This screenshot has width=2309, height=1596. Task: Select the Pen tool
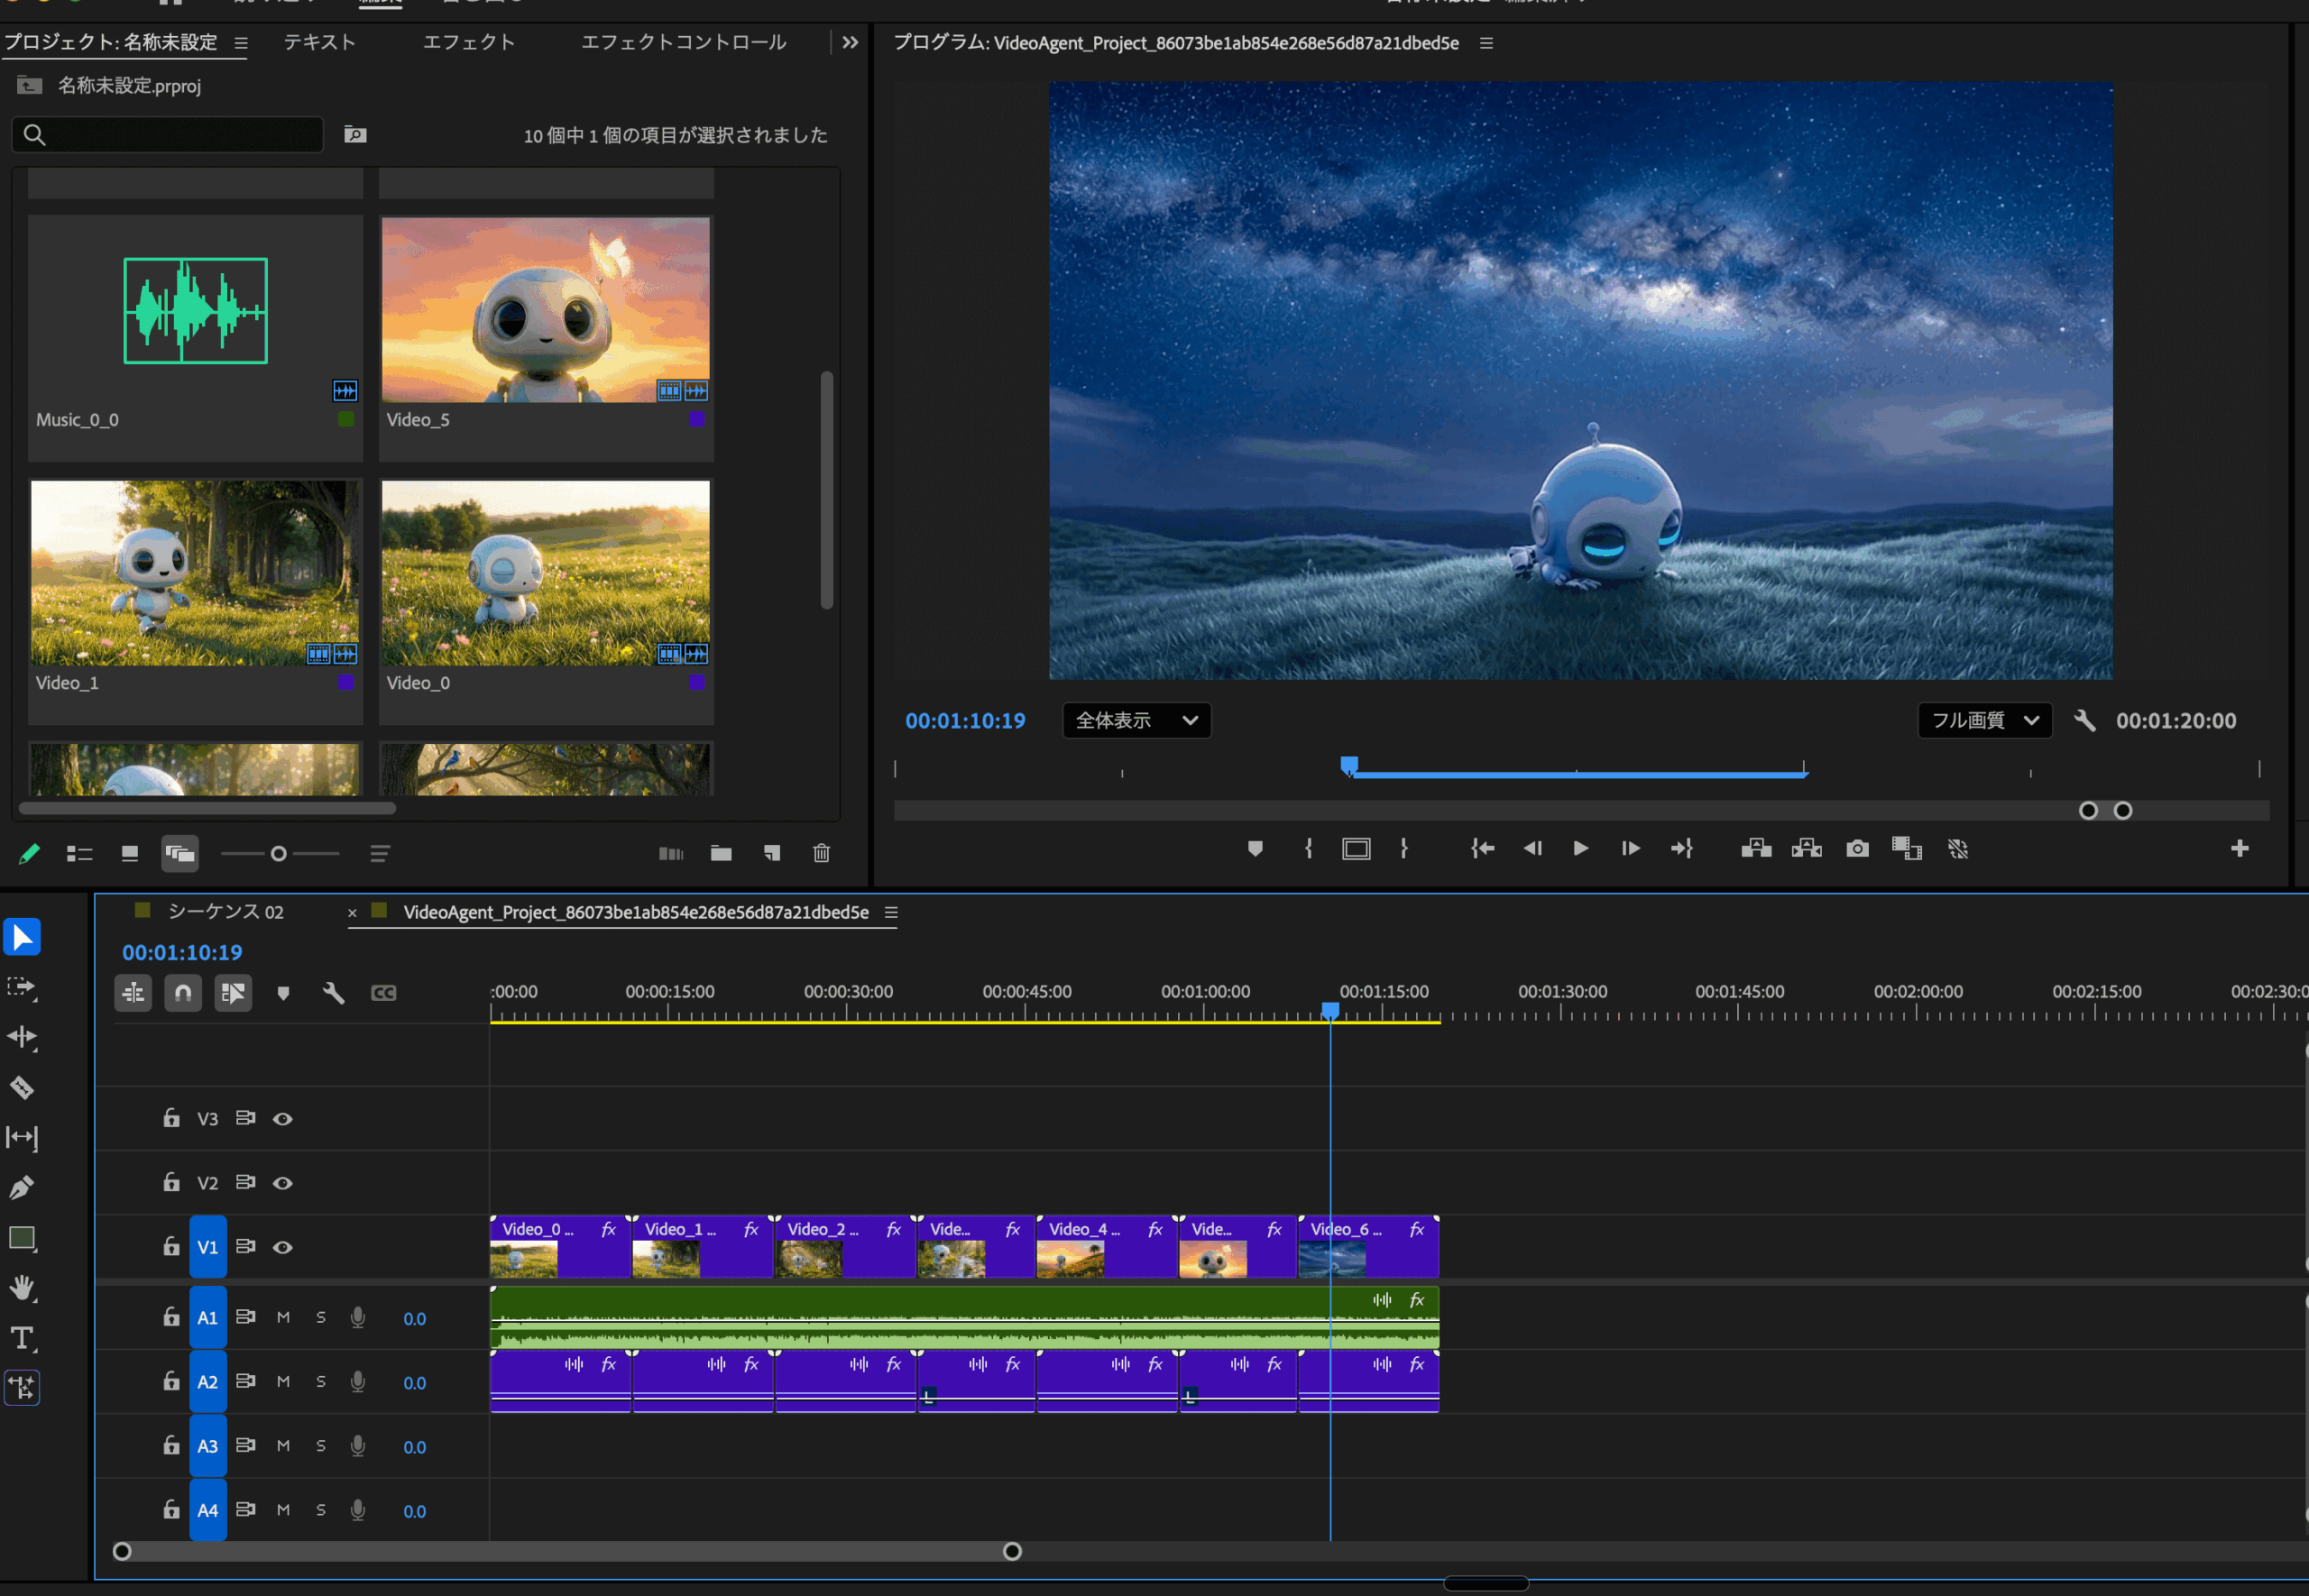(22, 1187)
